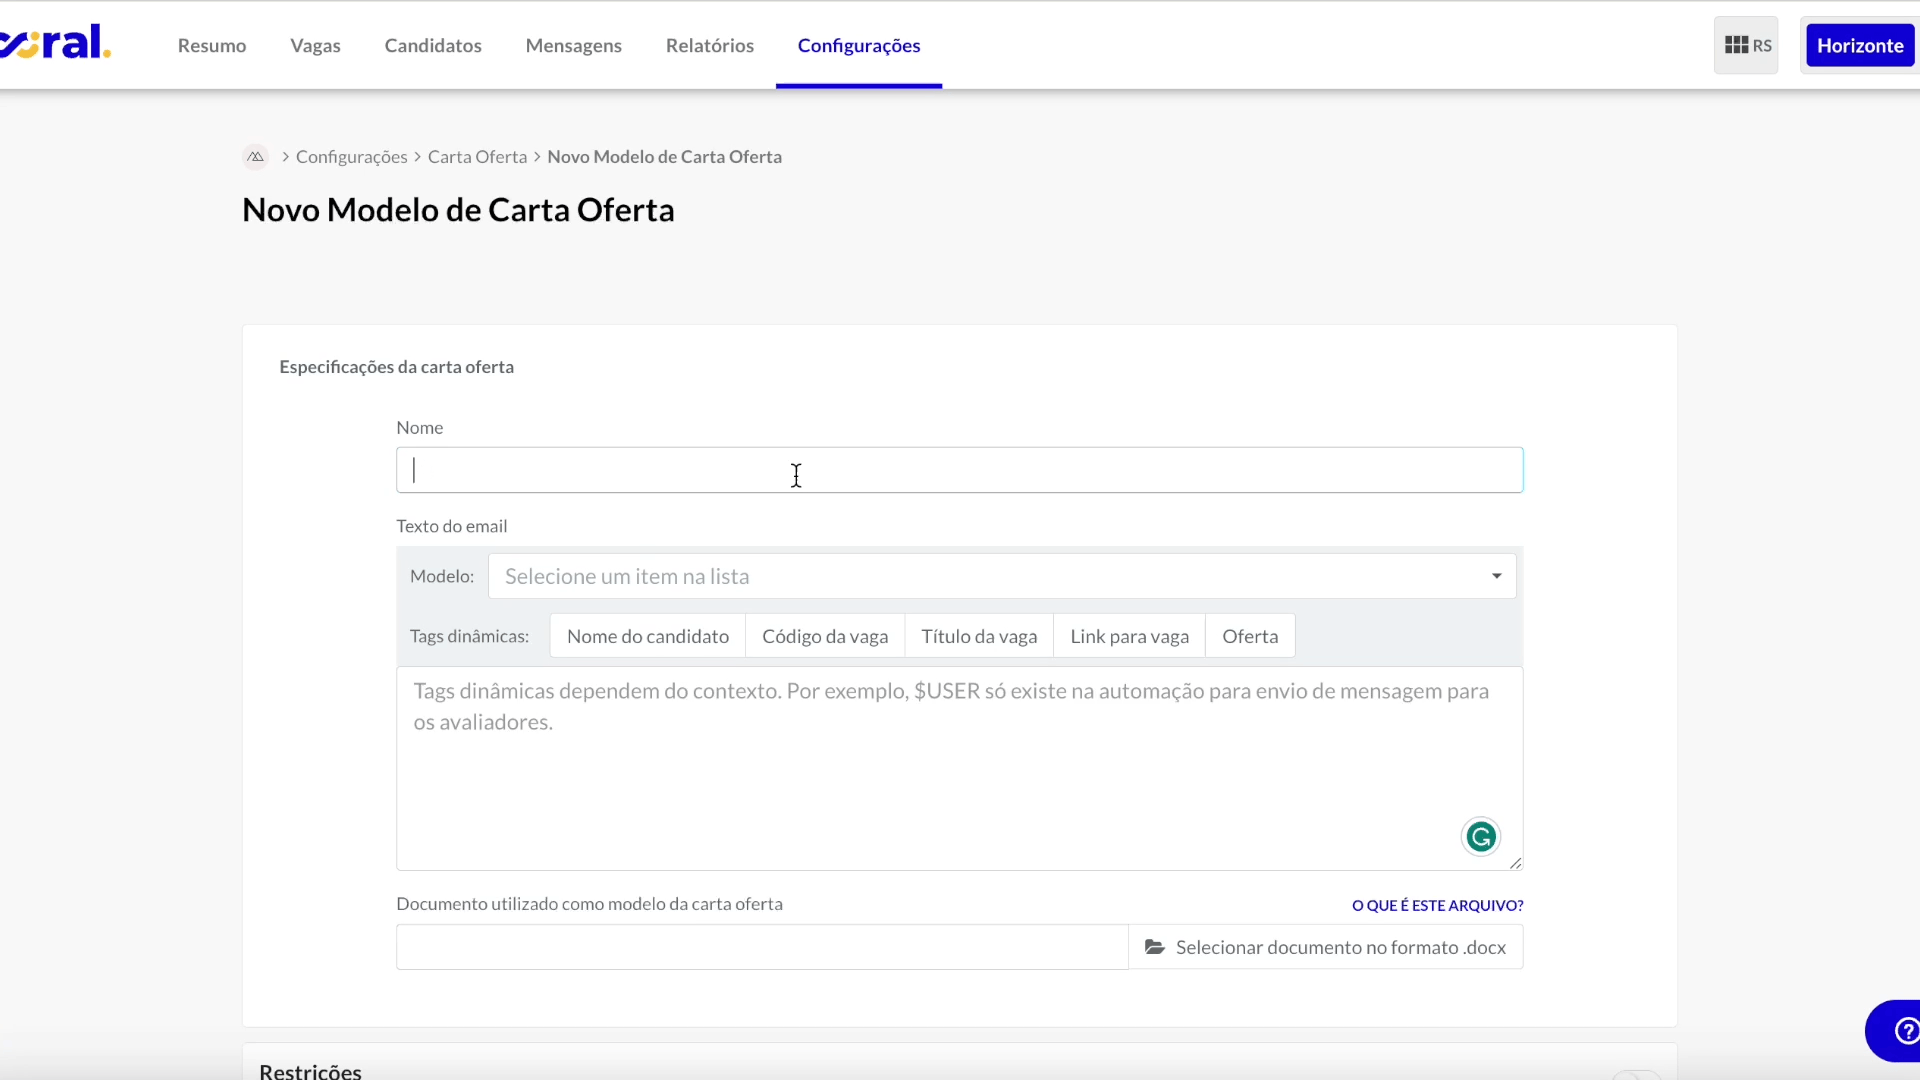
Task: Insert the Oferta dynamic tag
Action: coord(1250,636)
